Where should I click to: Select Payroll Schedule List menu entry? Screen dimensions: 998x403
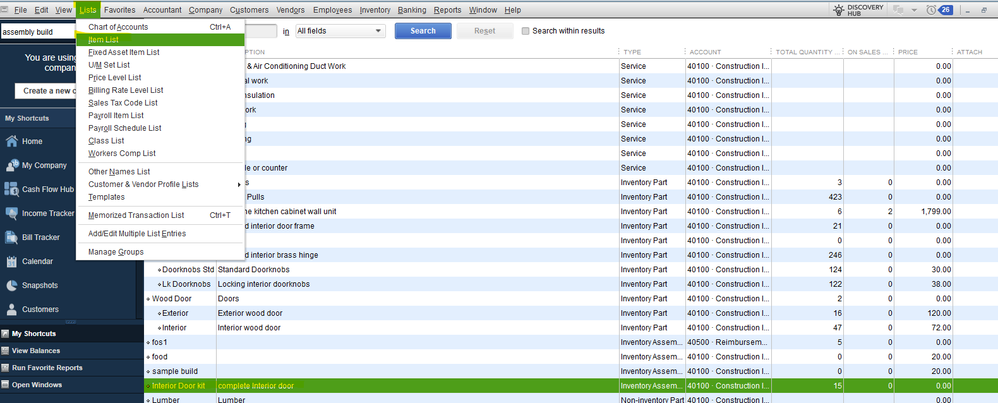click(x=160, y=128)
